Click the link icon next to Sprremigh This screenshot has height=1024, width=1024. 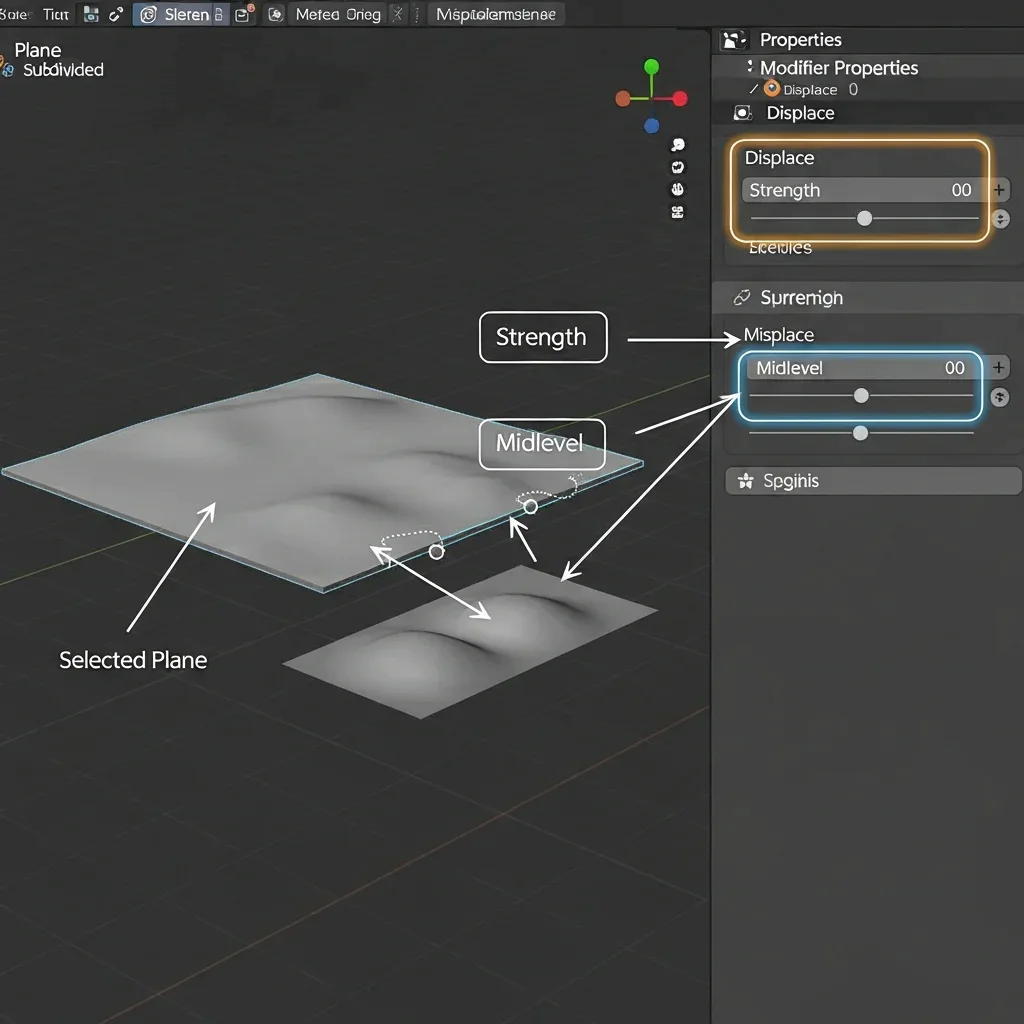(x=742, y=298)
